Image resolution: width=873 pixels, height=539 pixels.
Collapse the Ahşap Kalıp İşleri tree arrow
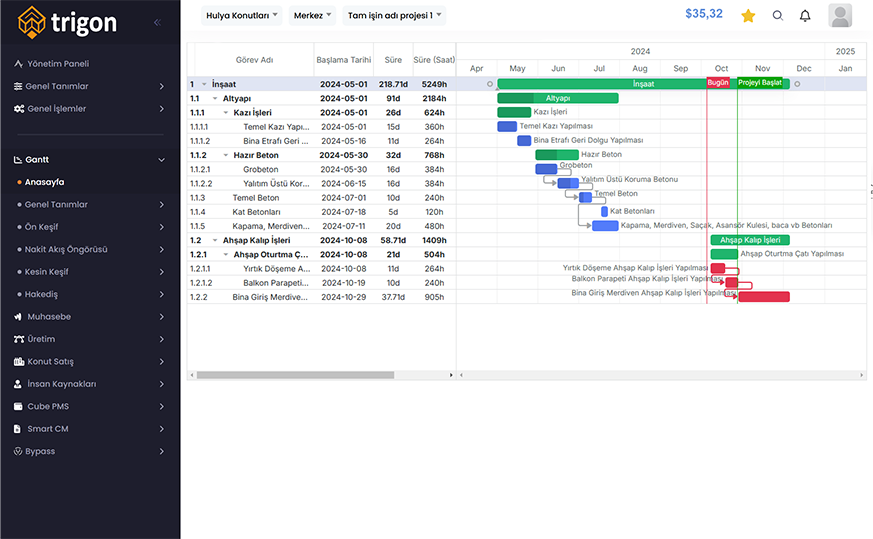click(x=215, y=241)
